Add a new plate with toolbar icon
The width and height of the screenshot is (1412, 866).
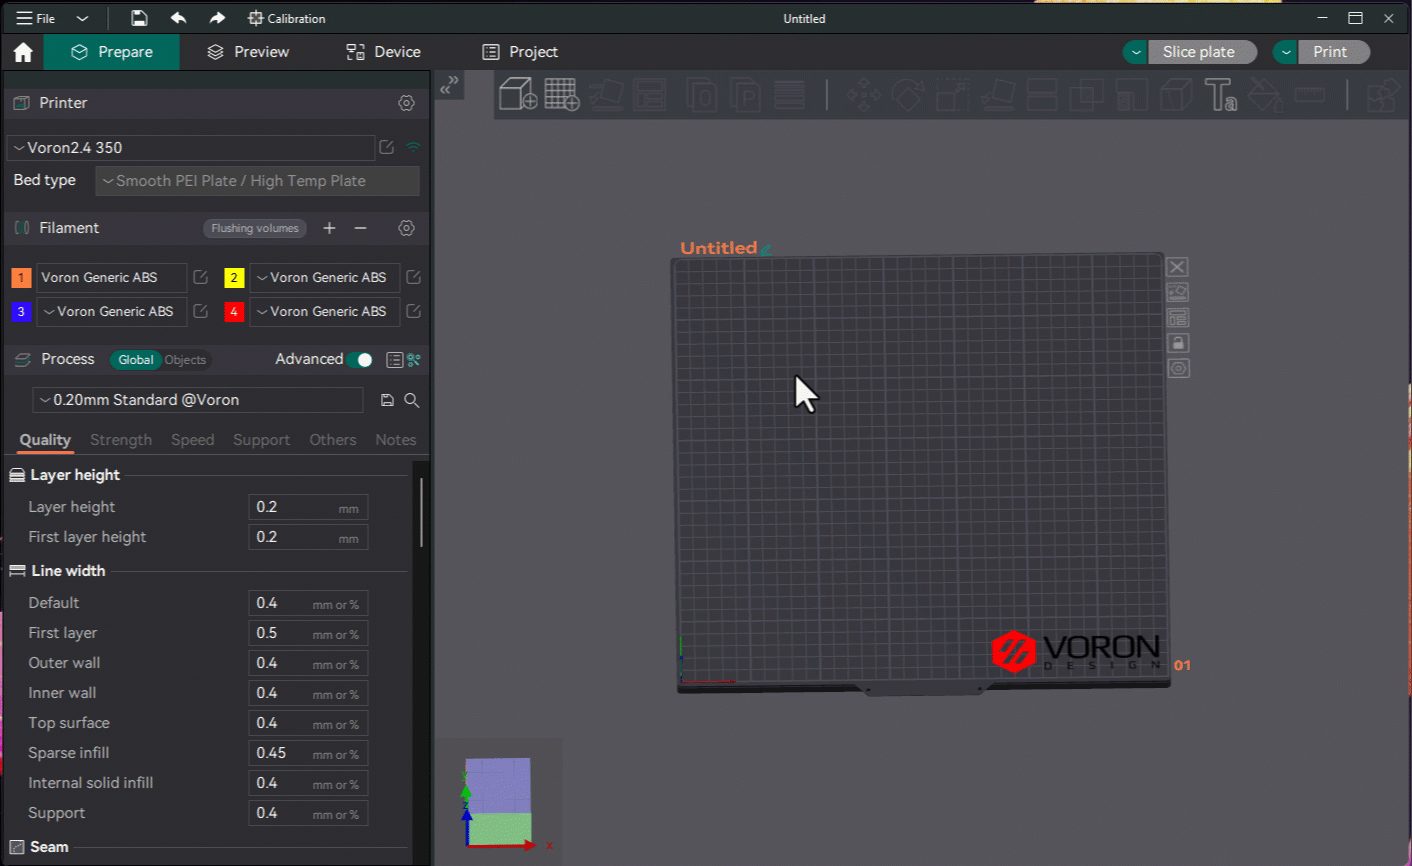point(562,94)
